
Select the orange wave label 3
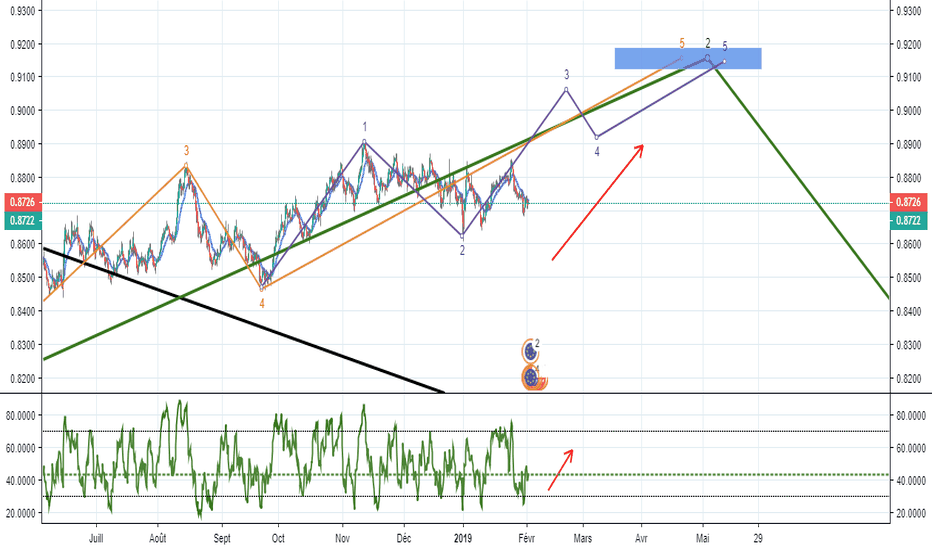tap(186, 151)
